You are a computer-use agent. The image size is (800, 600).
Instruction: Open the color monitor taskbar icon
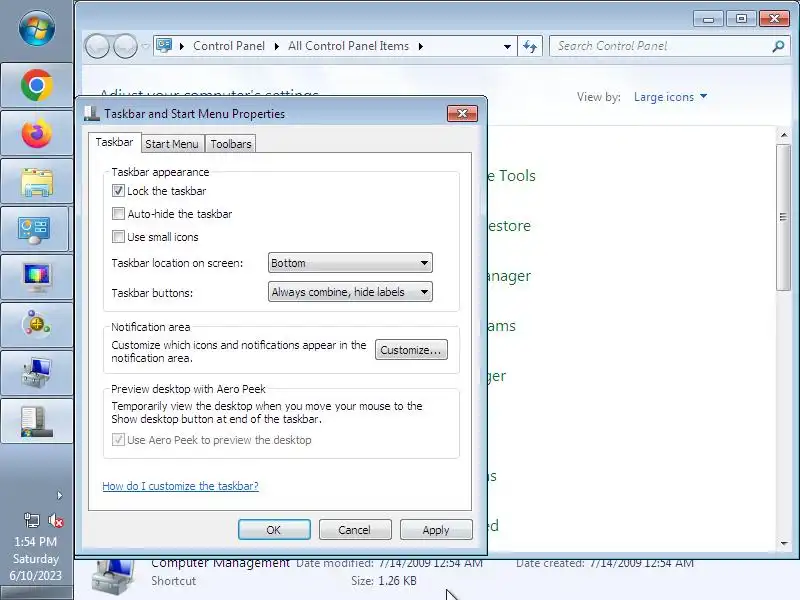point(37,278)
